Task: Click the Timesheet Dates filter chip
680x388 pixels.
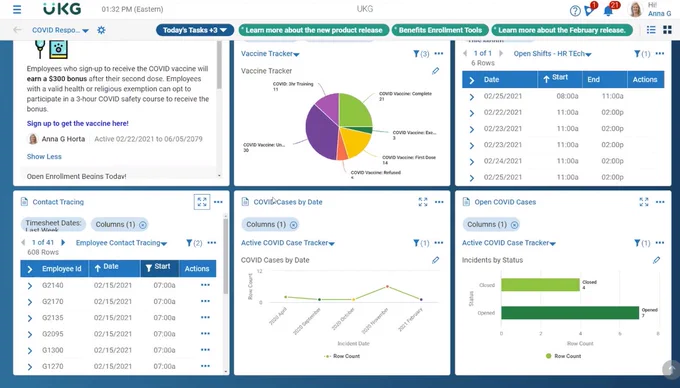Action: pos(53,225)
